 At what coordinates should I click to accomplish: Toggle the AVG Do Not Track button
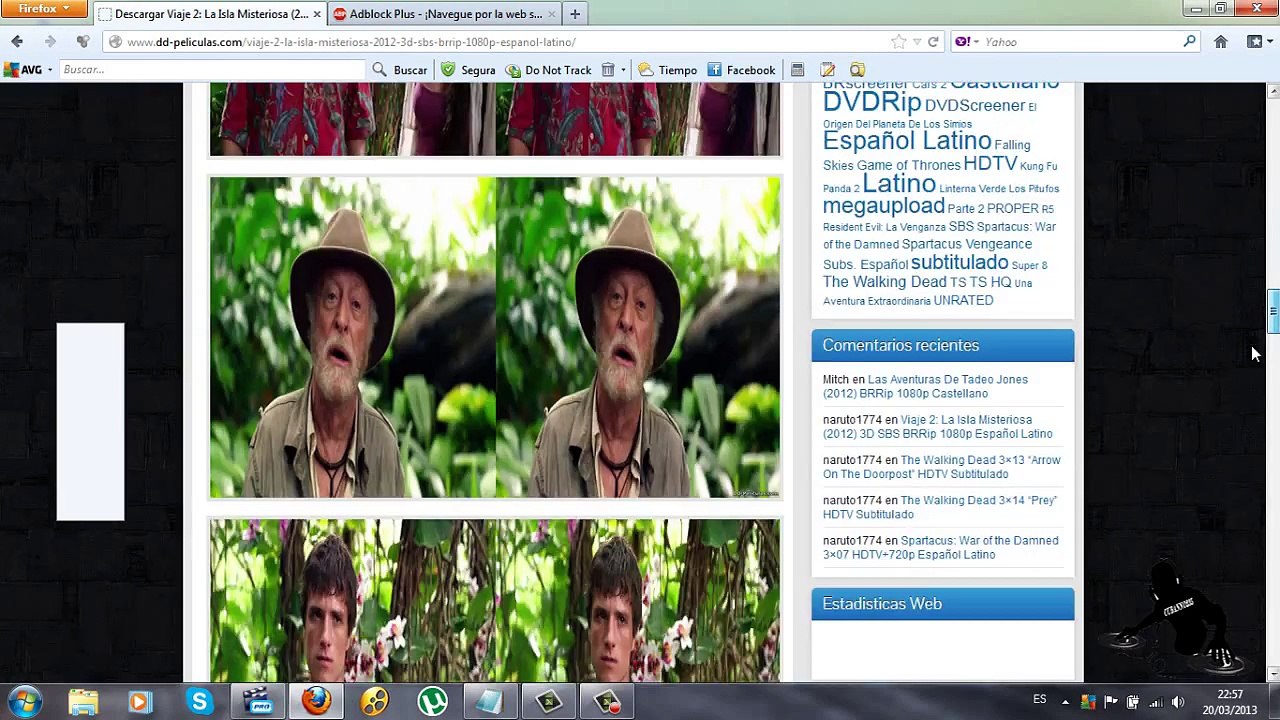(548, 70)
